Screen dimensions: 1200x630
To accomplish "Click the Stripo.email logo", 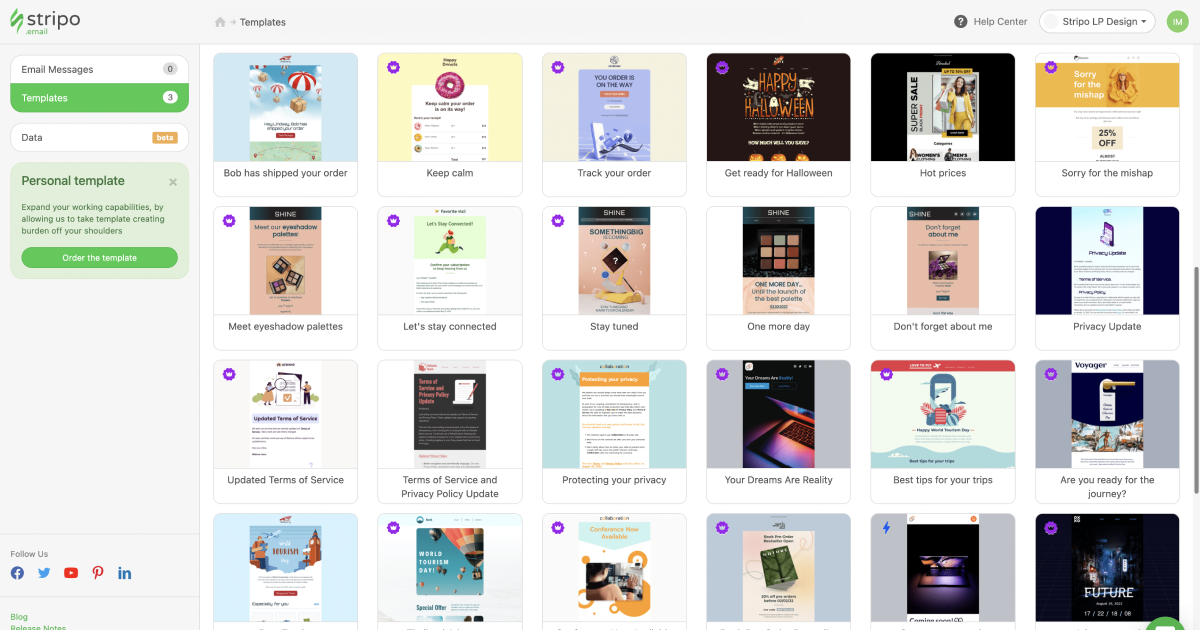I will coord(45,22).
